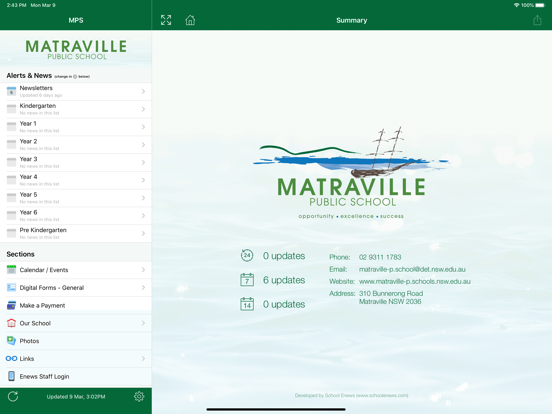This screenshot has width=552, height=414.
Task: Click the Our School building icon
Action: [11, 323]
